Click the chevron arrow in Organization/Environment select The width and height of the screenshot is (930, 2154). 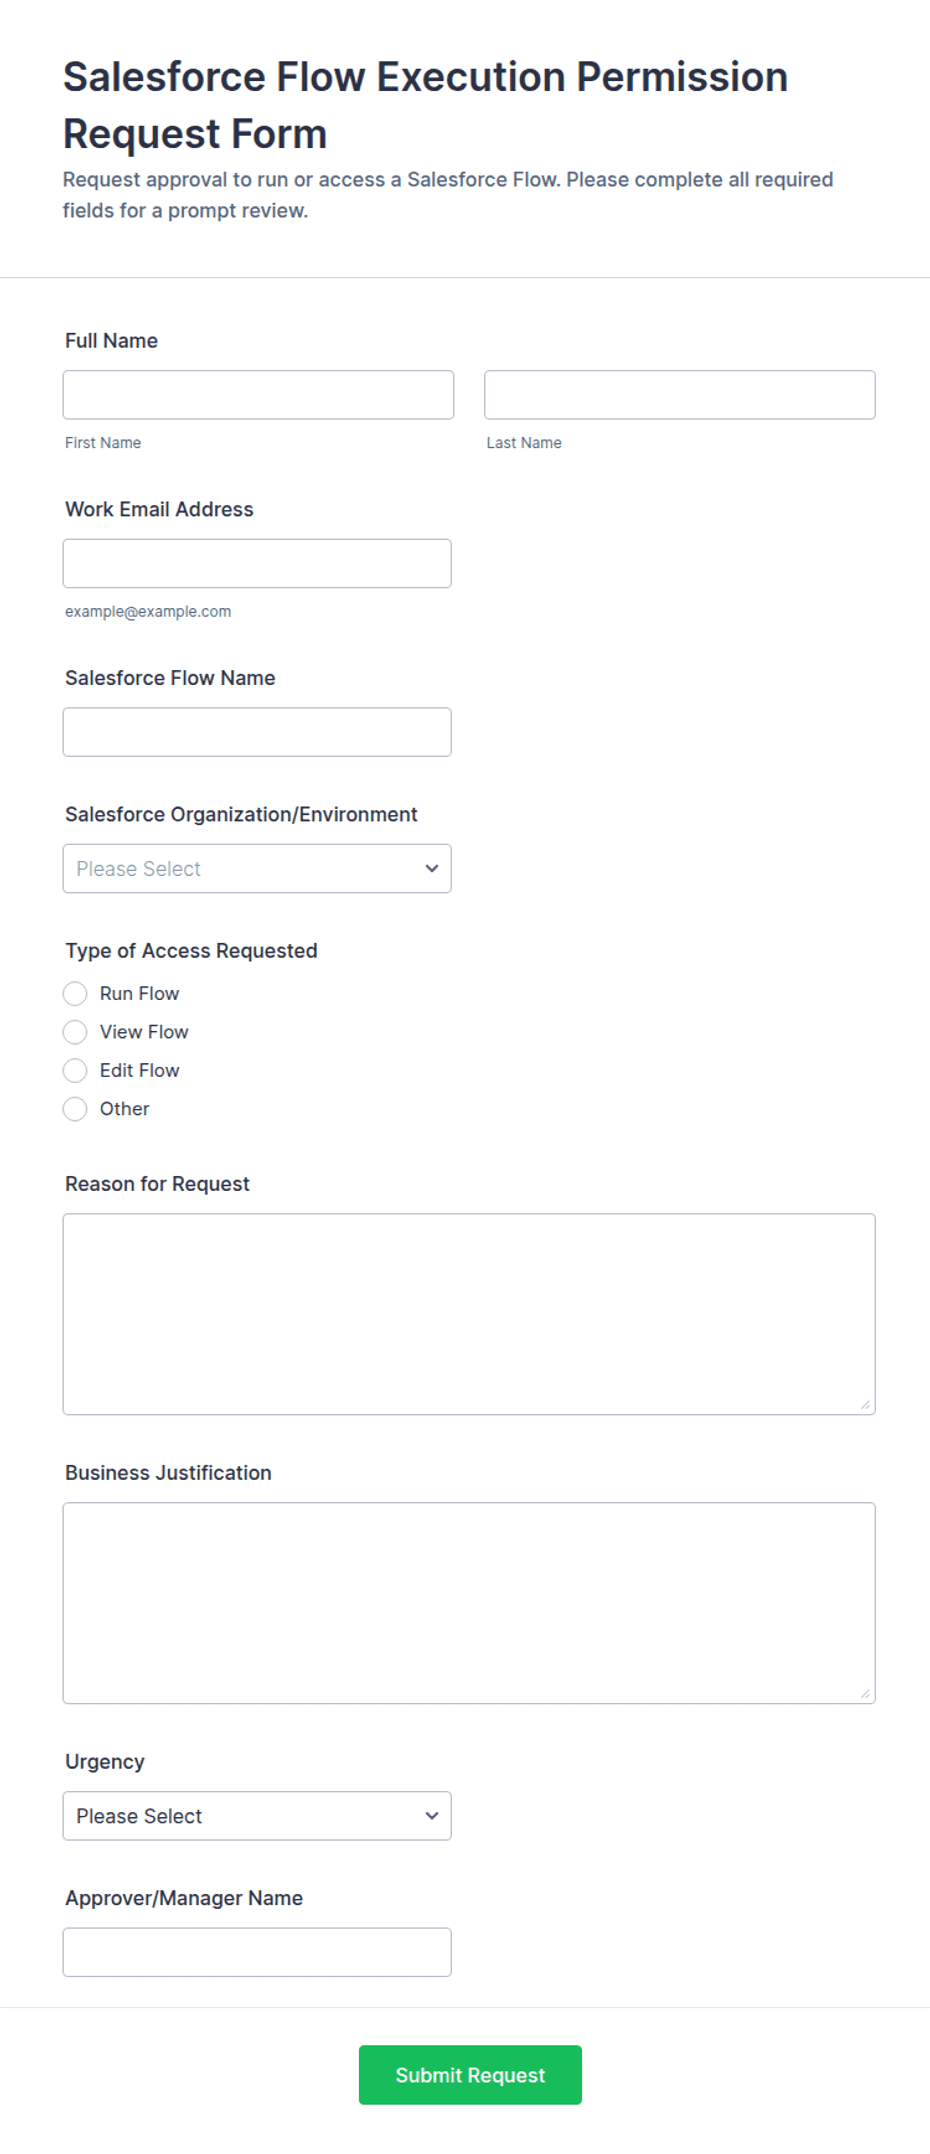coord(432,869)
